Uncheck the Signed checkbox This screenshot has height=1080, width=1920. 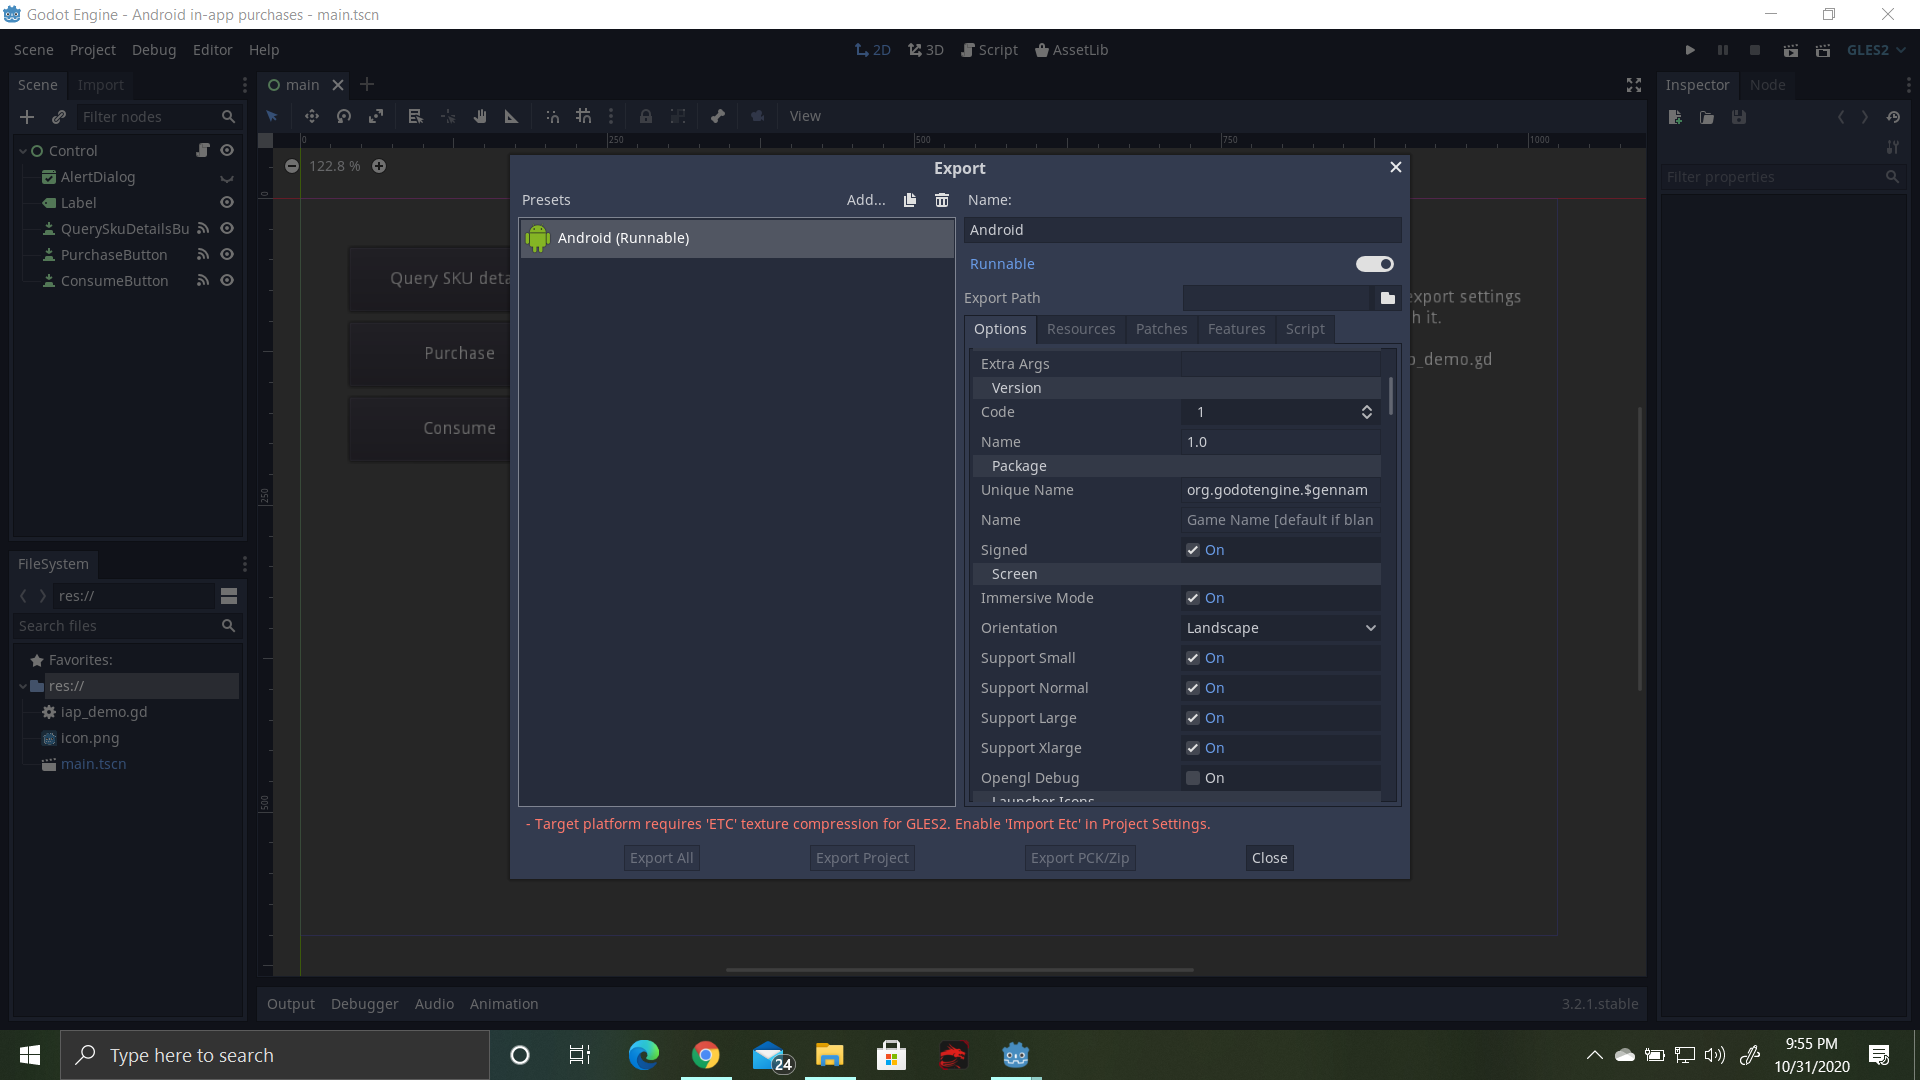(x=1193, y=550)
